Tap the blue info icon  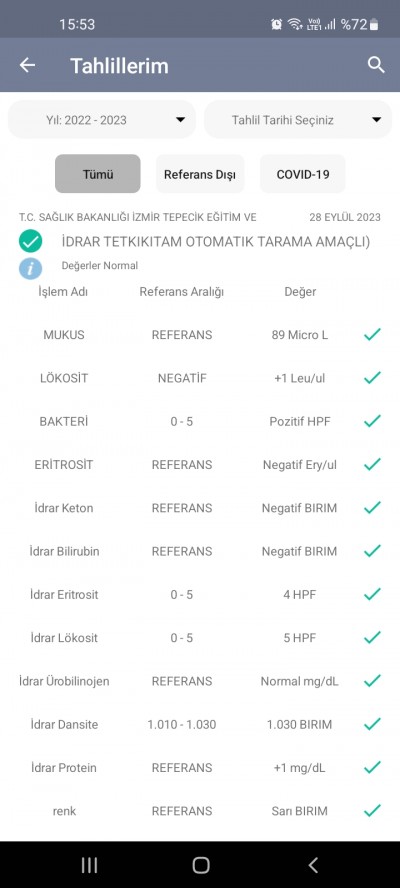pyautogui.click(x=31, y=268)
